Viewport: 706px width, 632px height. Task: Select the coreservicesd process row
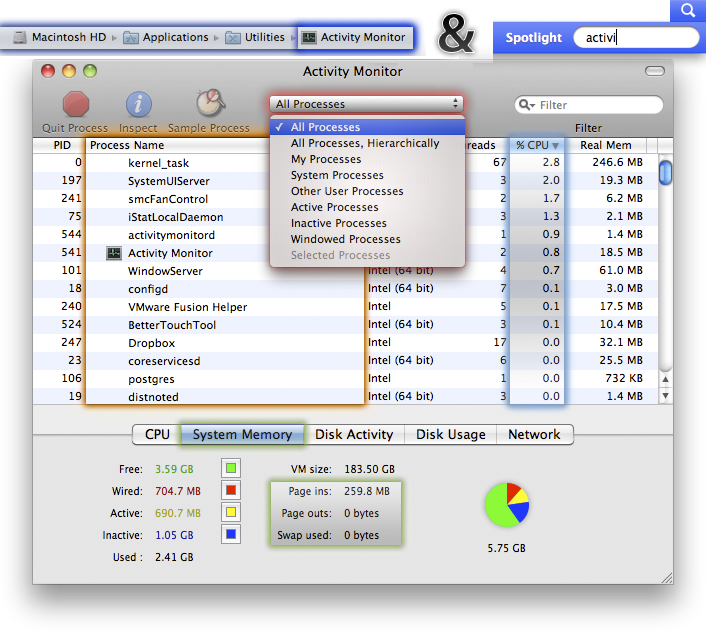click(345, 361)
